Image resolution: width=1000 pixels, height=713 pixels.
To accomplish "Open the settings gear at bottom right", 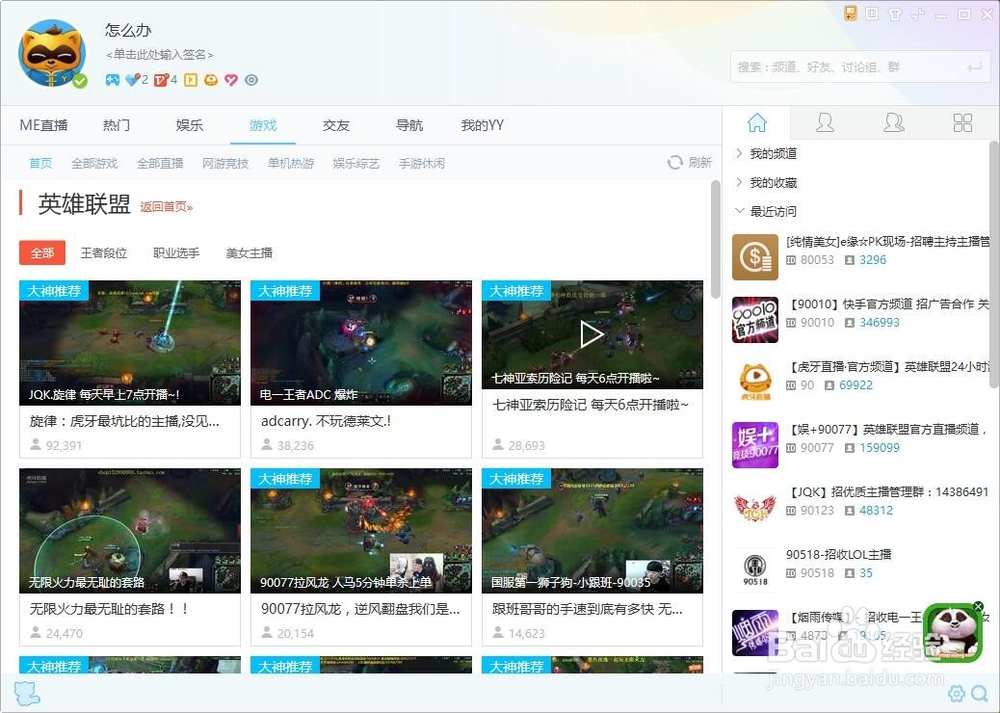I will (956, 693).
